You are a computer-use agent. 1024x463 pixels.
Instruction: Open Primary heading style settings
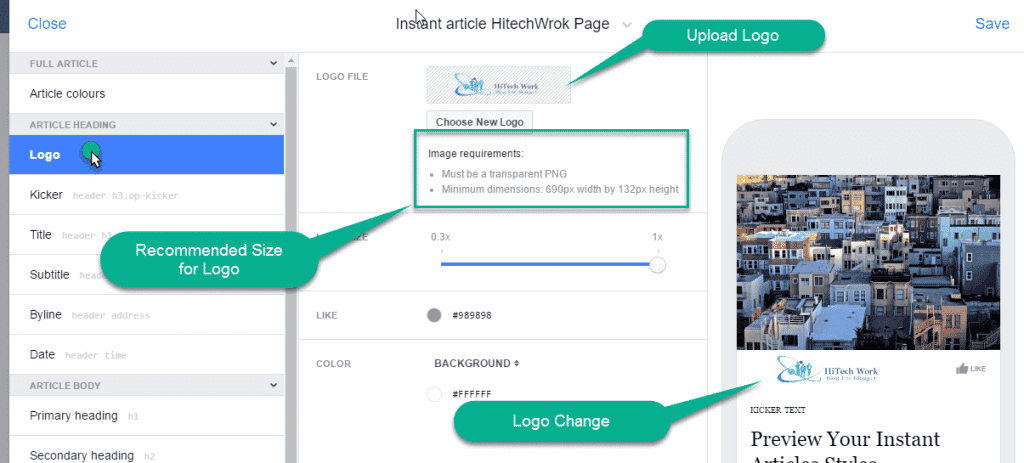click(147, 415)
